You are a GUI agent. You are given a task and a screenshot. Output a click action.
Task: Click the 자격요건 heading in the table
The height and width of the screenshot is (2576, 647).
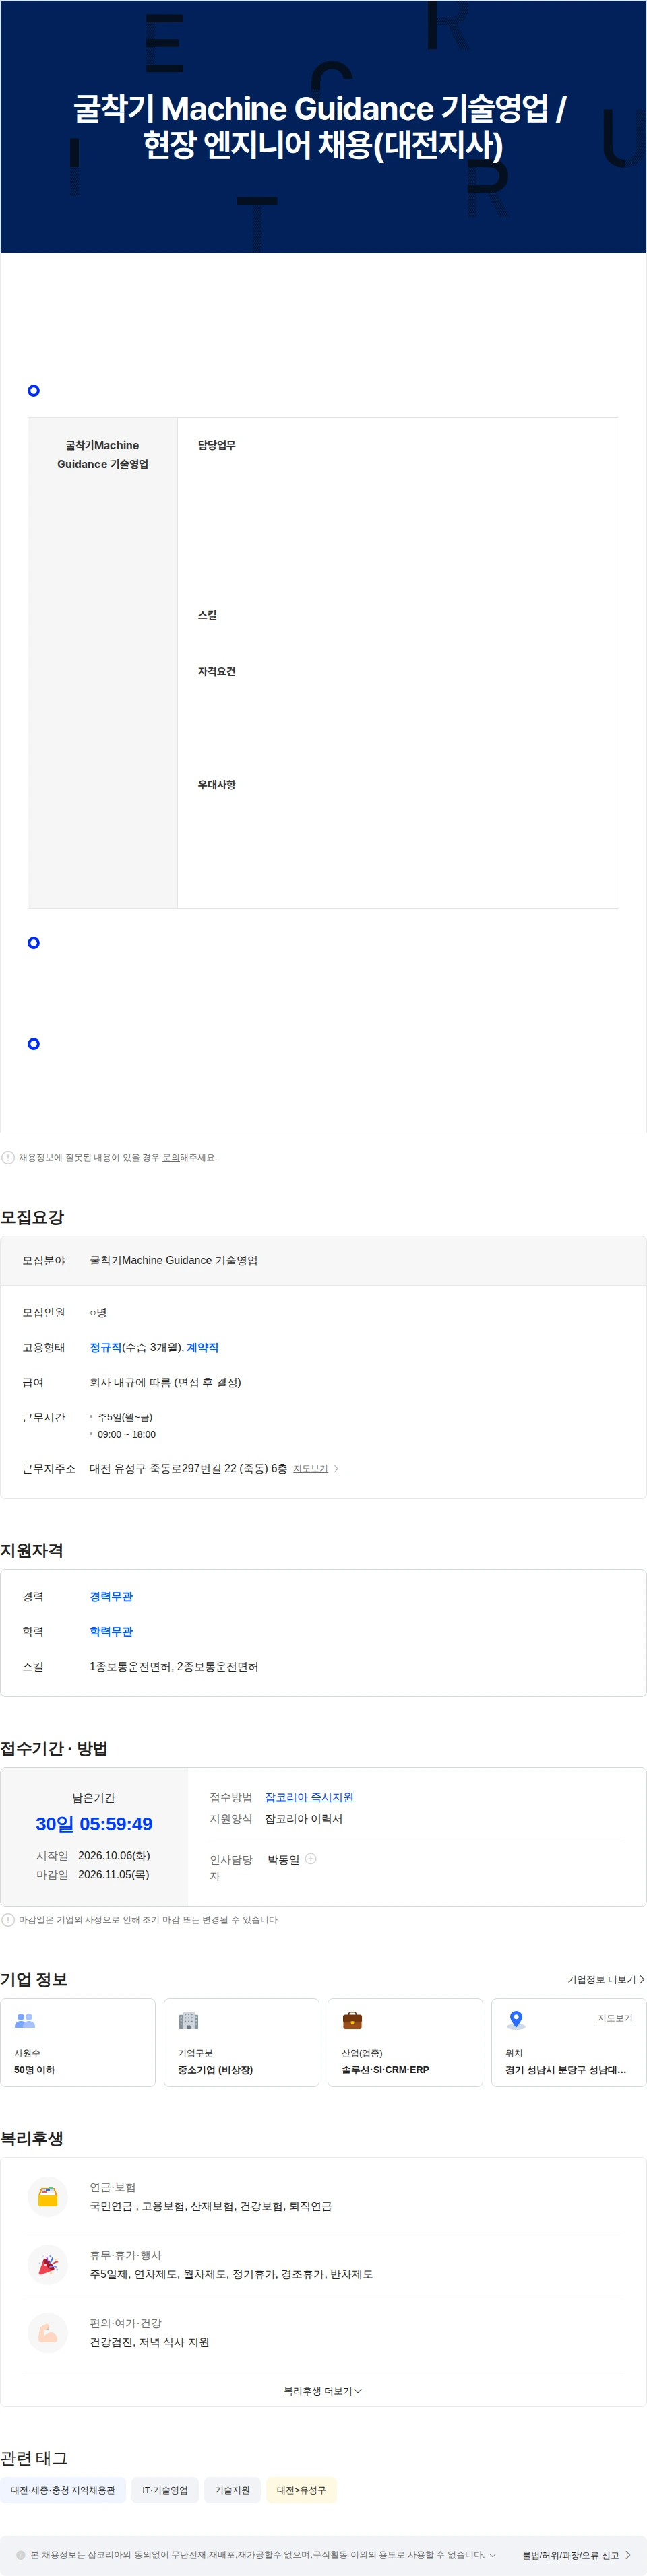216,671
